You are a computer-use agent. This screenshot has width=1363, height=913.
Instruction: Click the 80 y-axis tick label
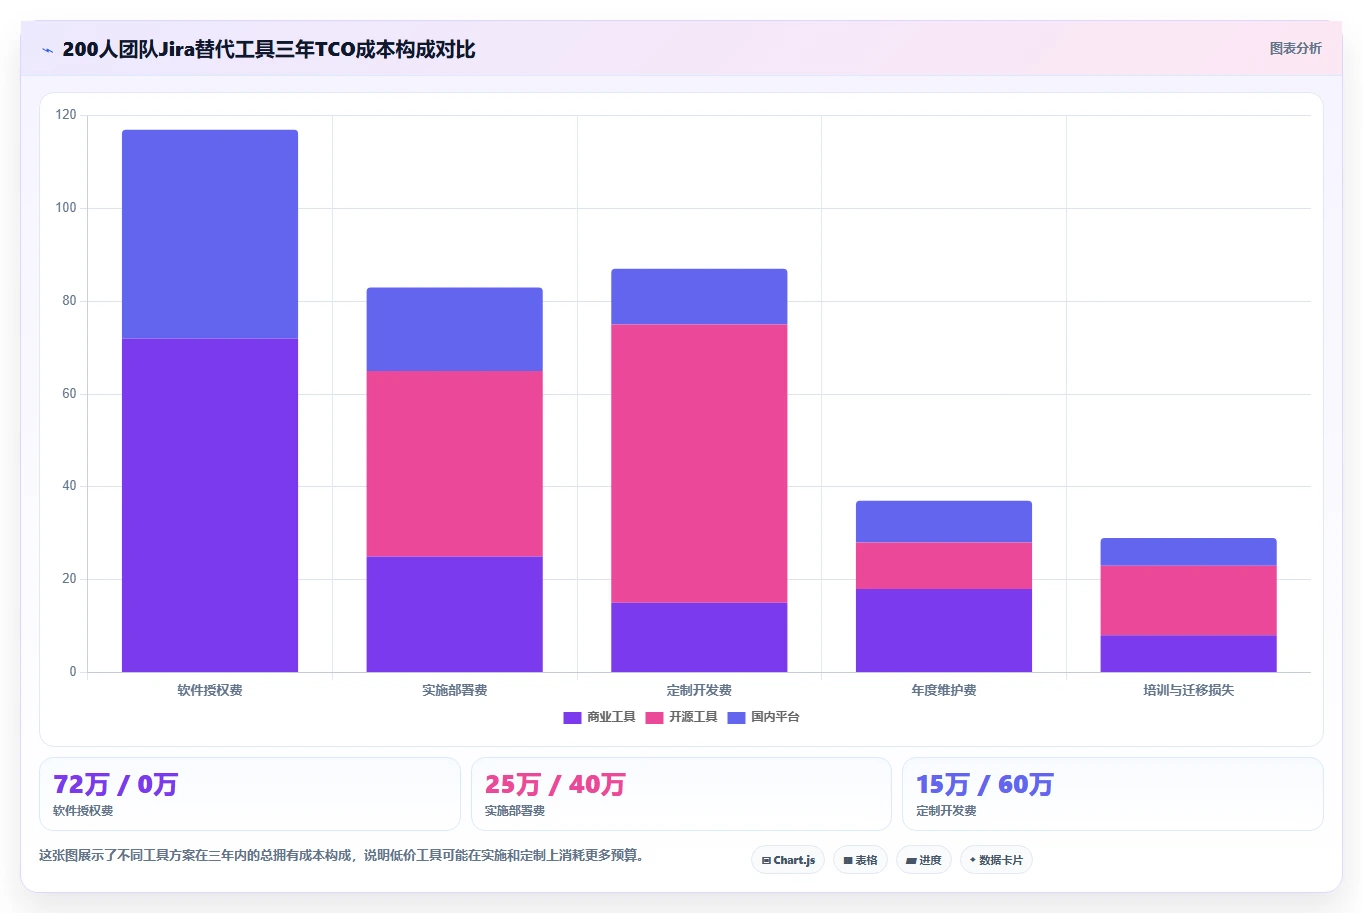coord(69,301)
